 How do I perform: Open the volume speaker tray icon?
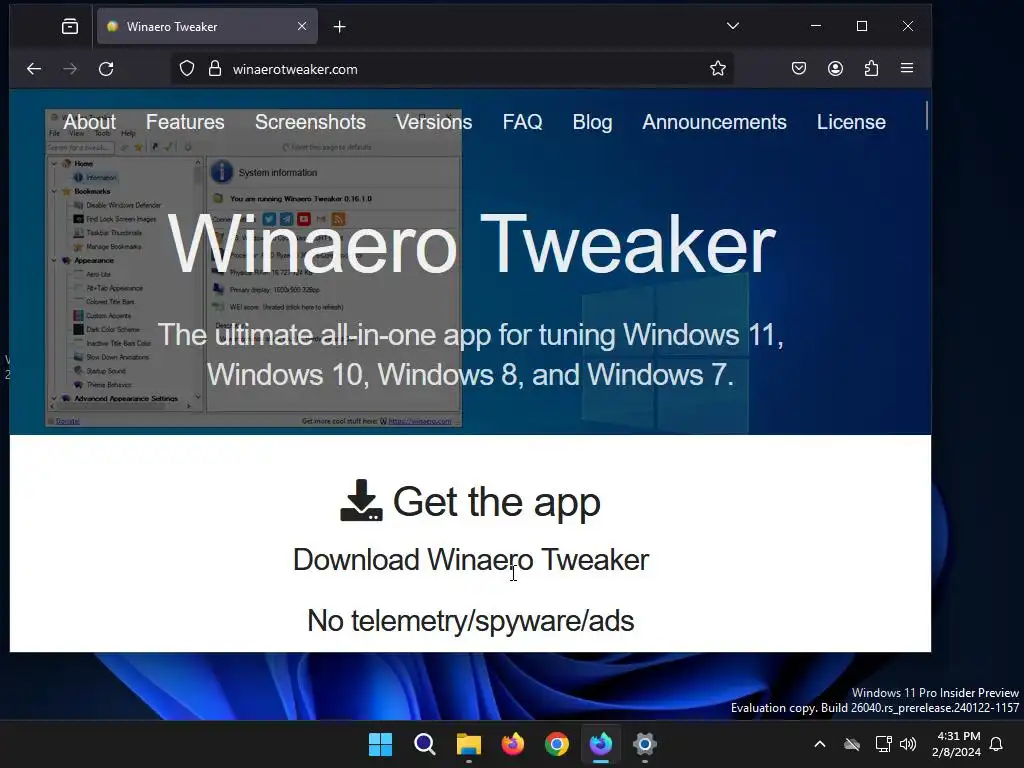pyautogui.click(x=908, y=744)
